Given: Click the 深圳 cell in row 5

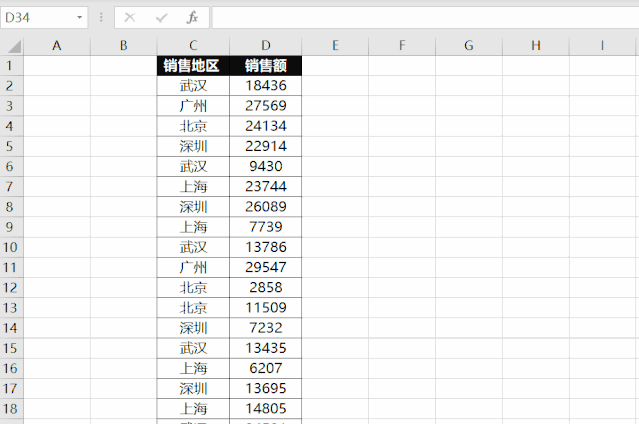Looking at the screenshot, I should 193,146.
